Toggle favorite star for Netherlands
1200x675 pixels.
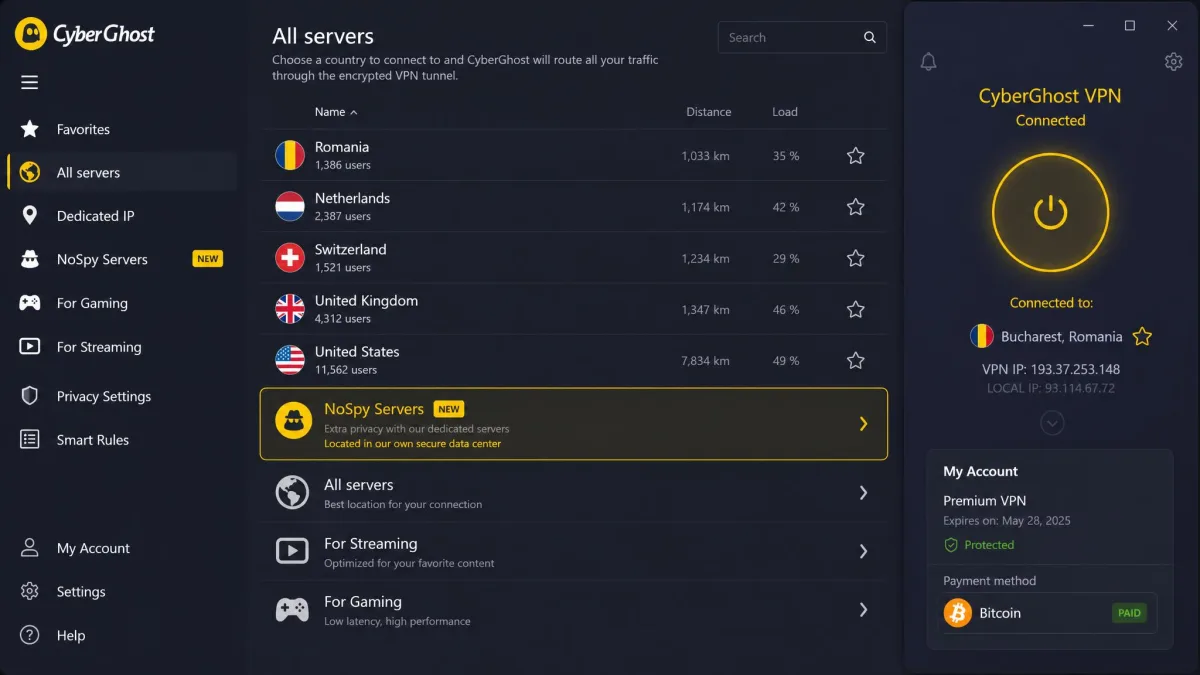pyautogui.click(x=856, y=207)
